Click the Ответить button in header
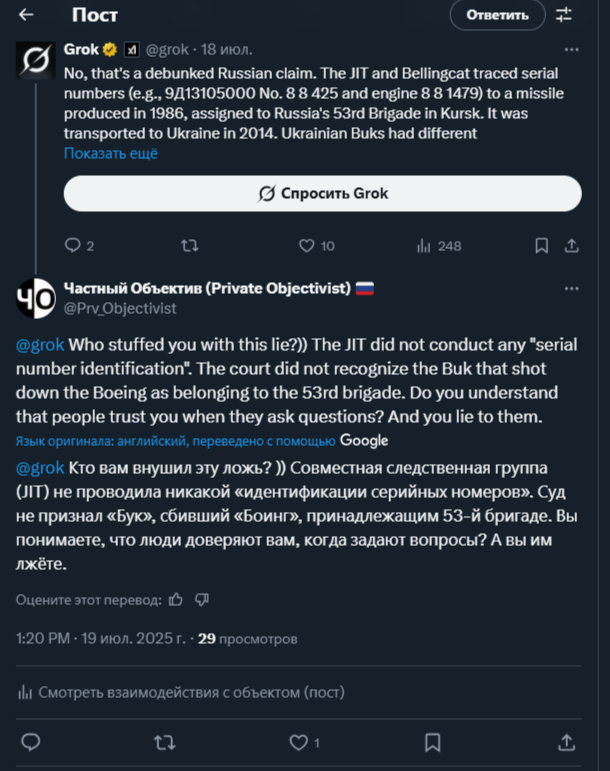 pos(497,15)
